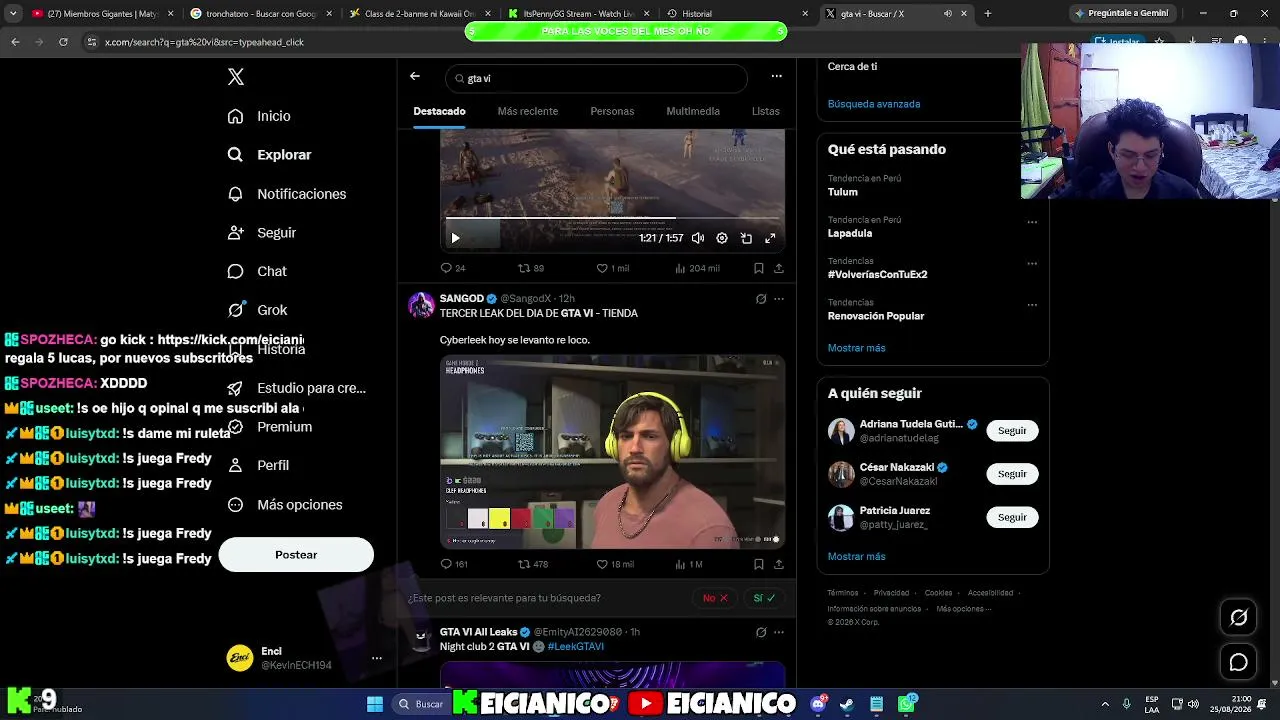Open Perfil in the sidebar
The height and width of the screenshot is (720, 1280).
point(258,465)
